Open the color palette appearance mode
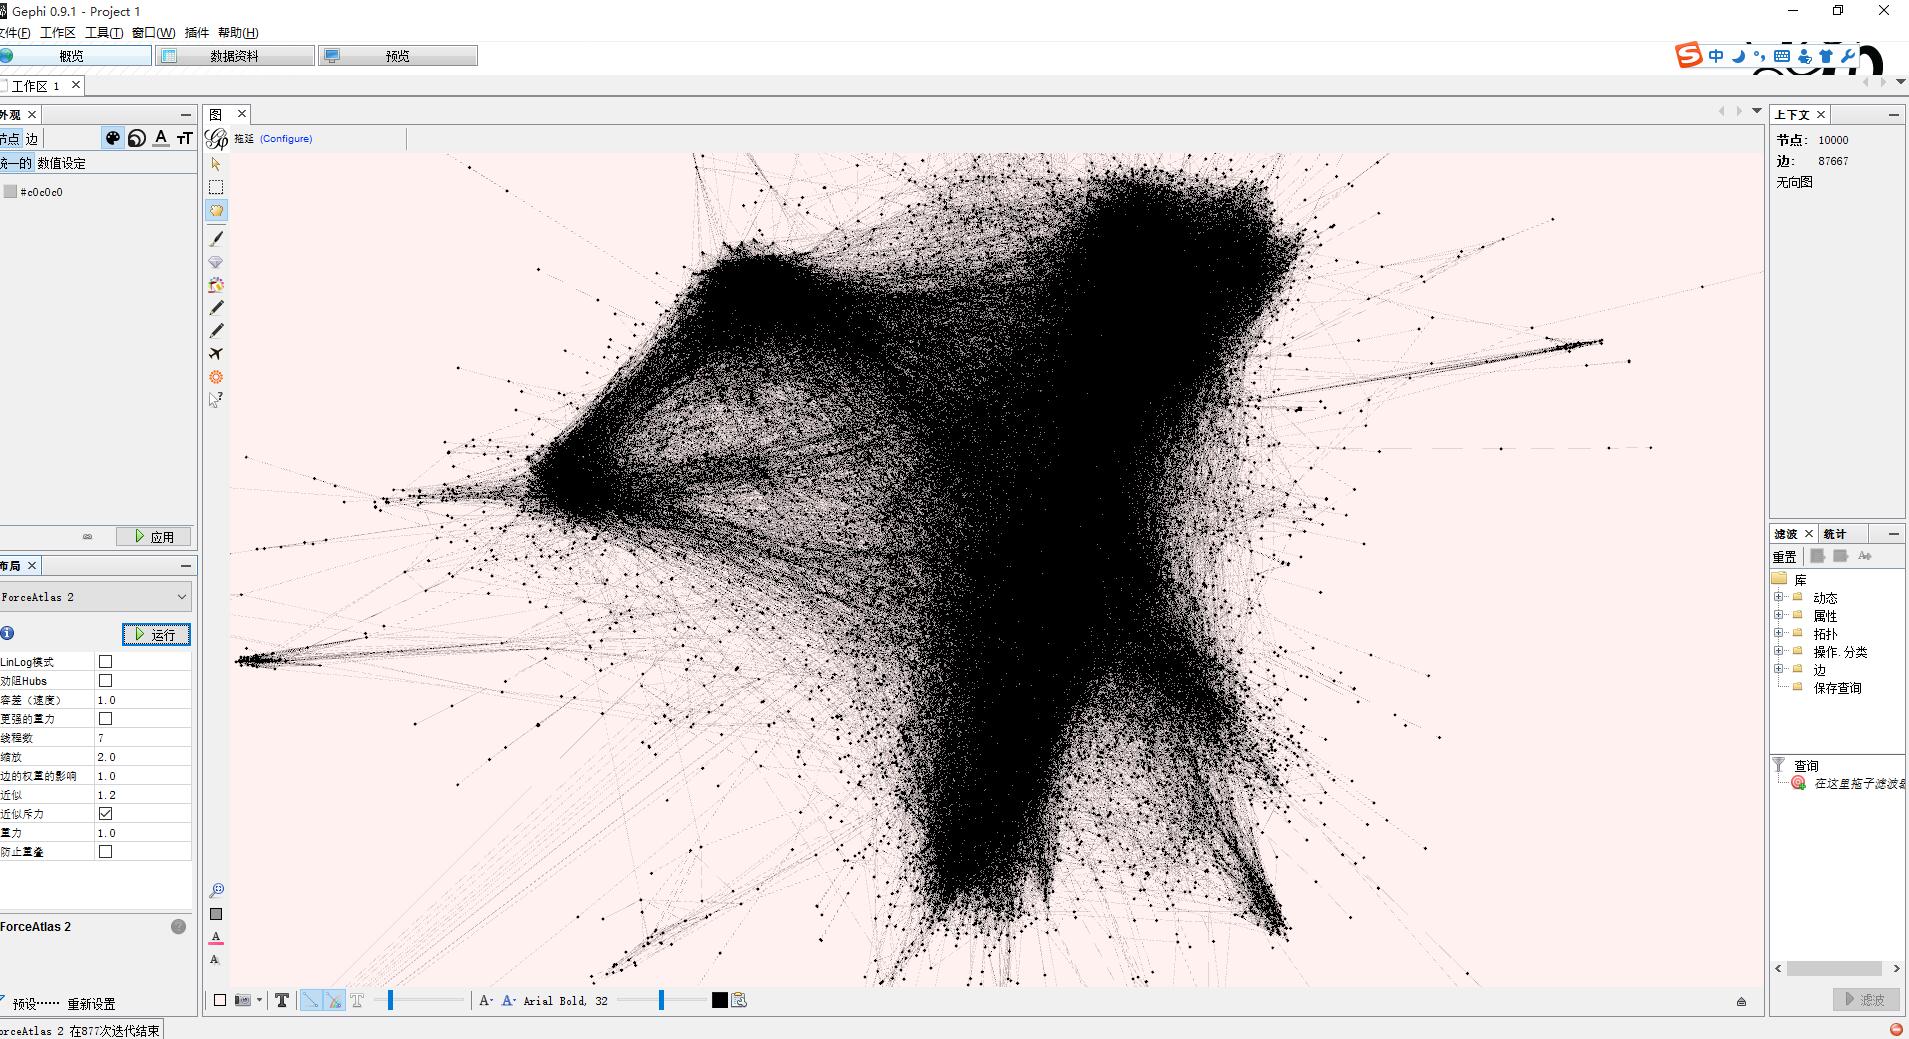This screenshot has width=1909, height=1039. coord(113,138)
